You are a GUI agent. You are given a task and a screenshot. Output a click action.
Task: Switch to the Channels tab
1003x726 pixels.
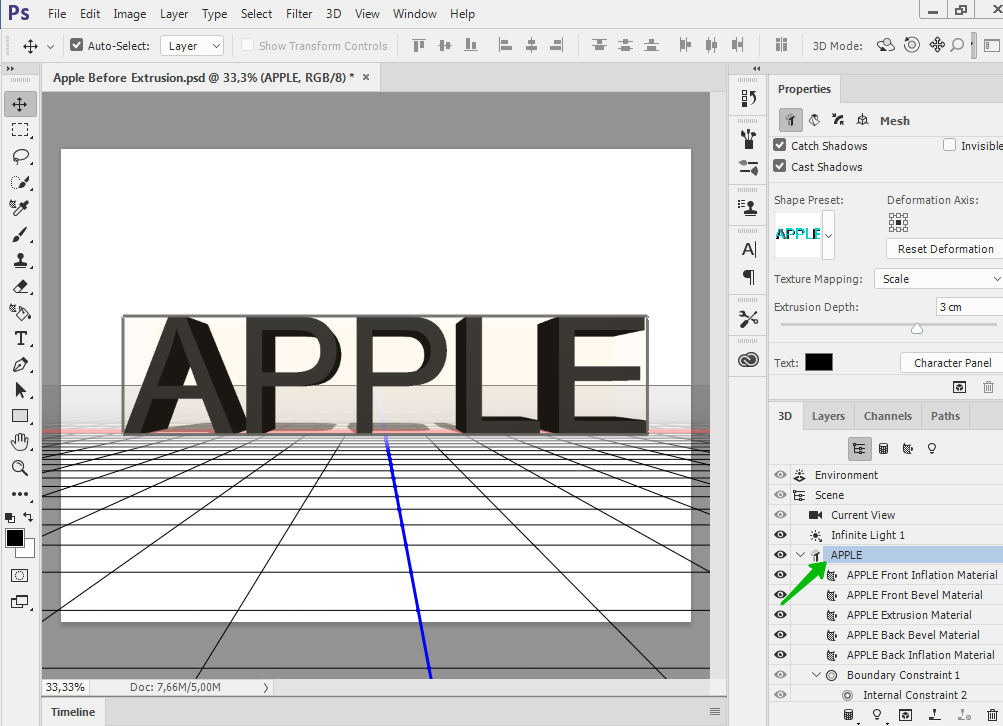click(x=887, y=416)
